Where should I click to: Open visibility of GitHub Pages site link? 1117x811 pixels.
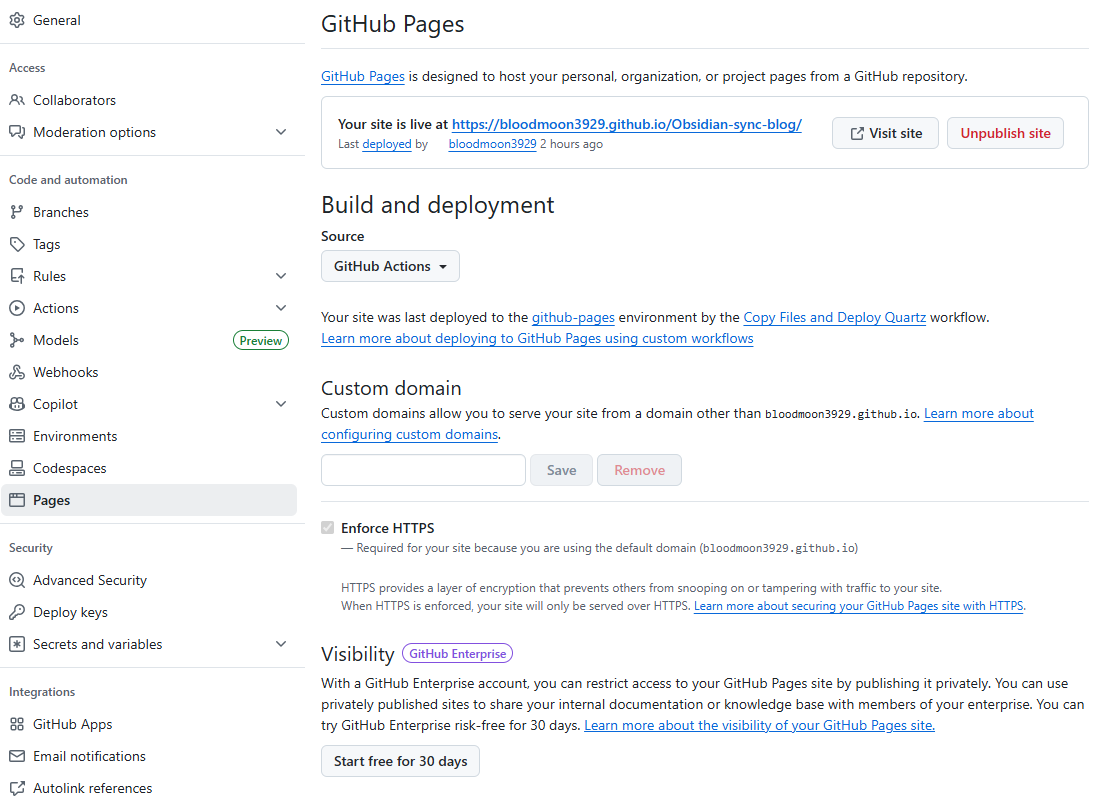point(759,725)
